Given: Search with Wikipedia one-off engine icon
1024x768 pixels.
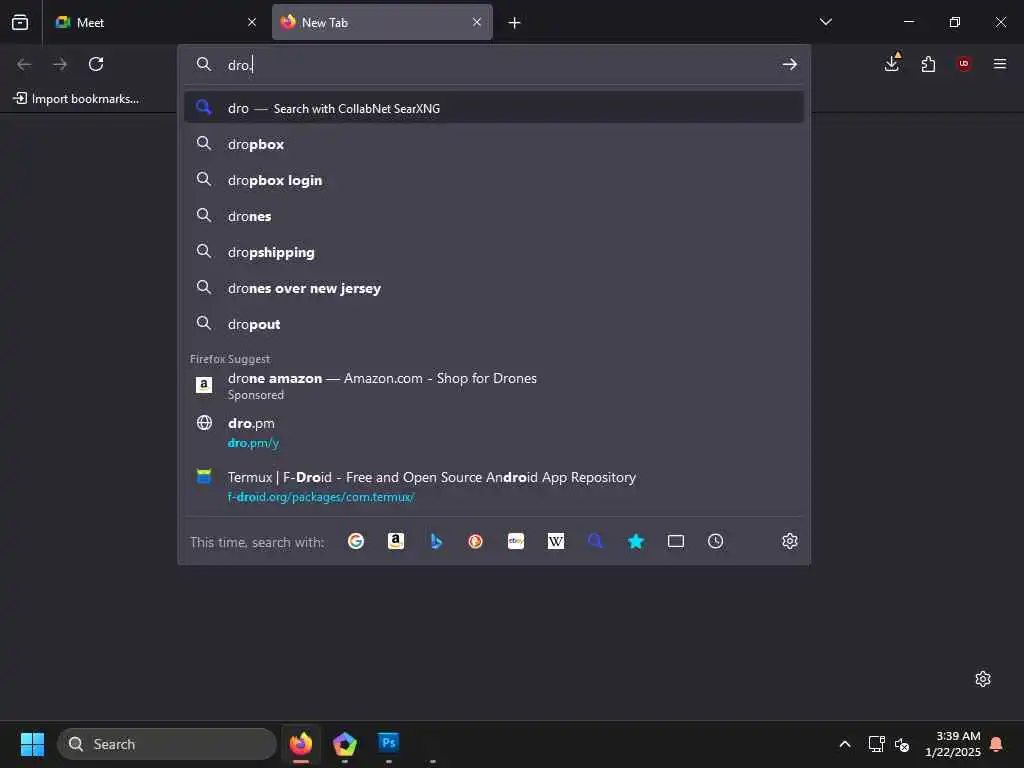Looking at the screenshot, I should [x=556, y=541].
